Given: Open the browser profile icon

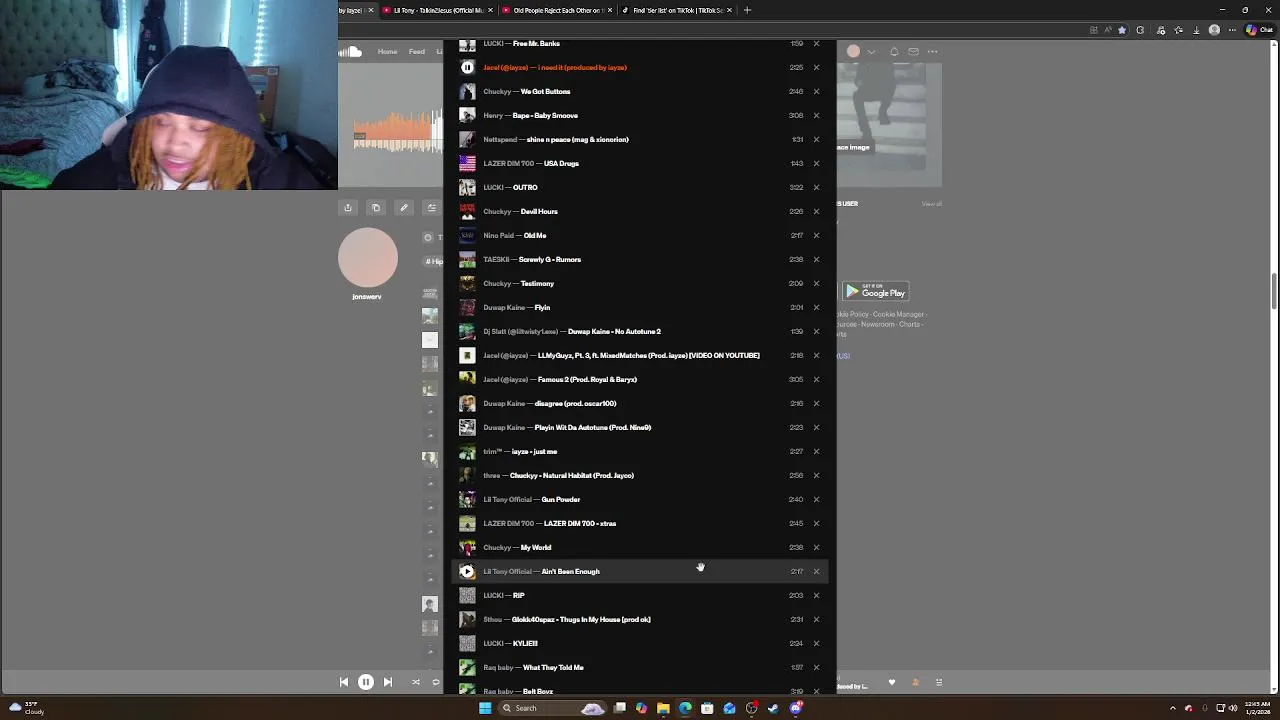Looking at the screenshot, I should click(x=1214, y=30).
